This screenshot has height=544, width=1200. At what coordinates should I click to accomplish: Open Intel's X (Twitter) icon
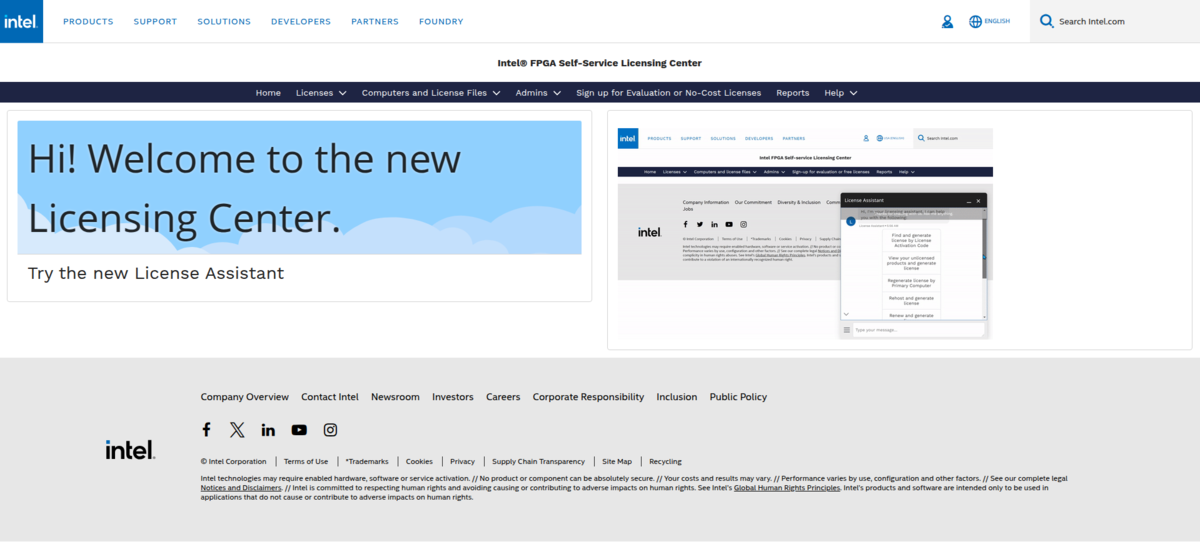[237, 430]
